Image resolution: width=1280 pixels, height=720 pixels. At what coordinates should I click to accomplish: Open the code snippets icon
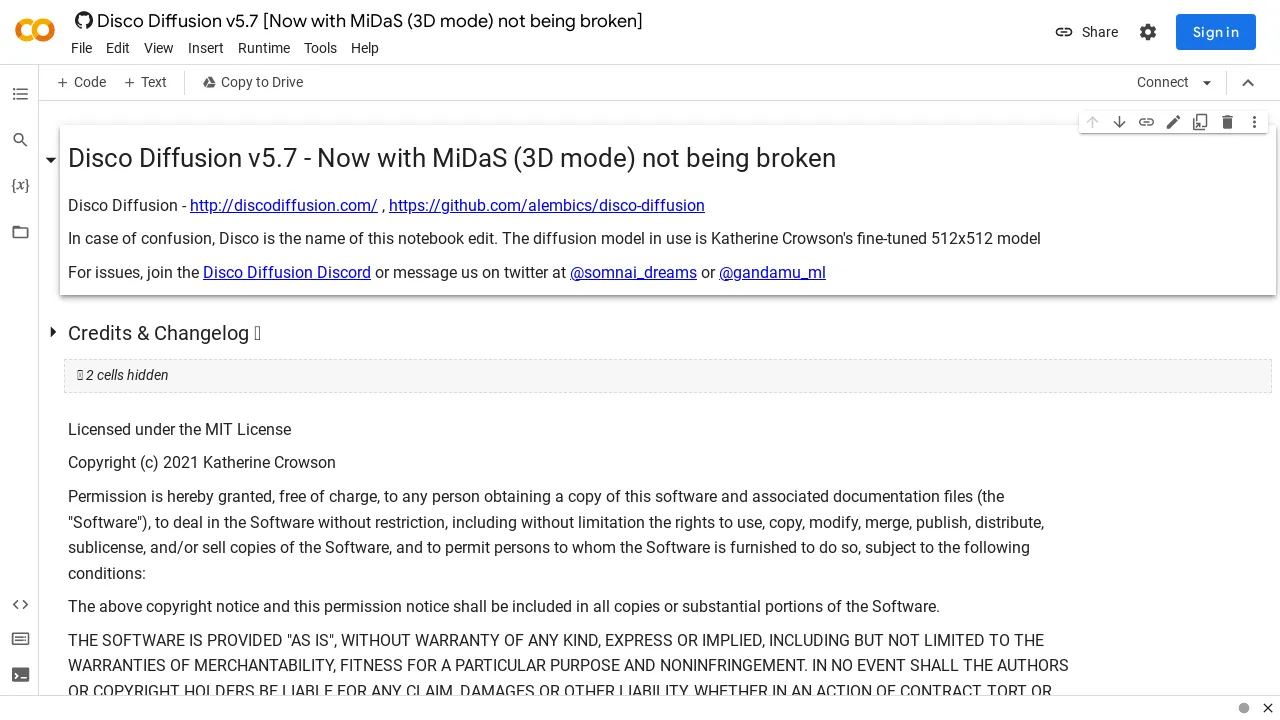point(20,605)
